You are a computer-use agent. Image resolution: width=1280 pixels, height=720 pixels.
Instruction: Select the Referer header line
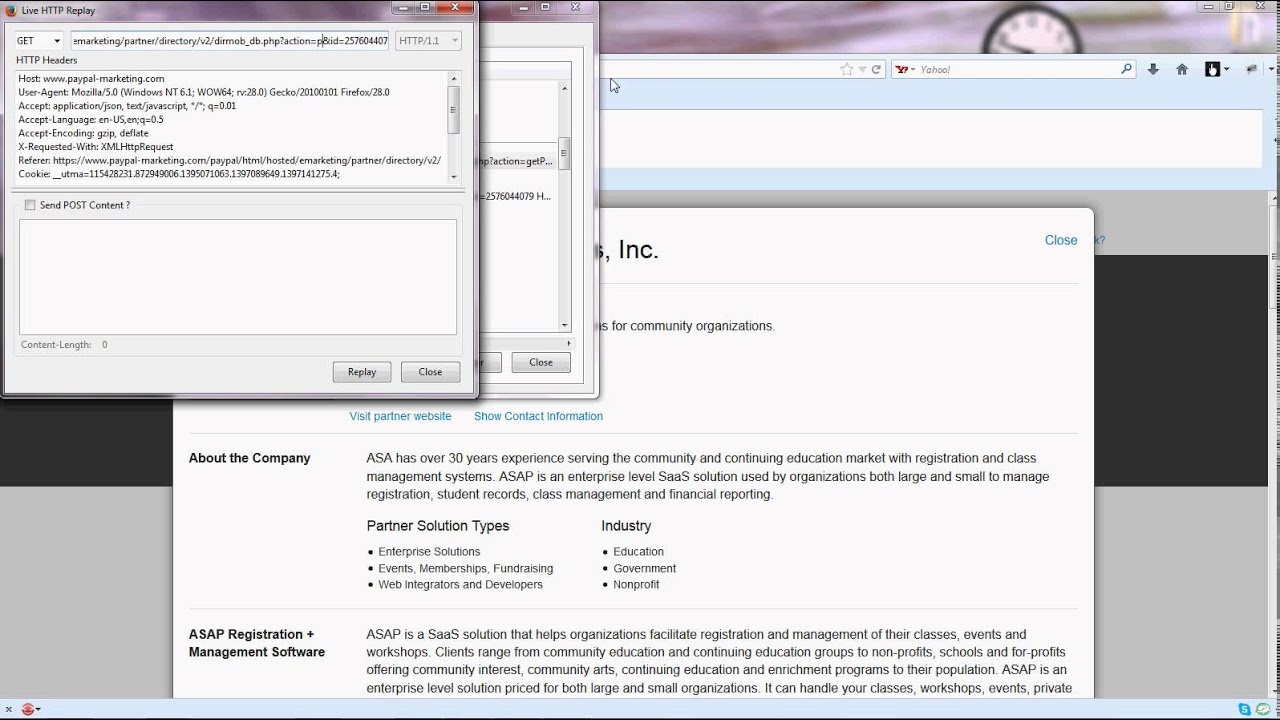click(x=229, y=160)
